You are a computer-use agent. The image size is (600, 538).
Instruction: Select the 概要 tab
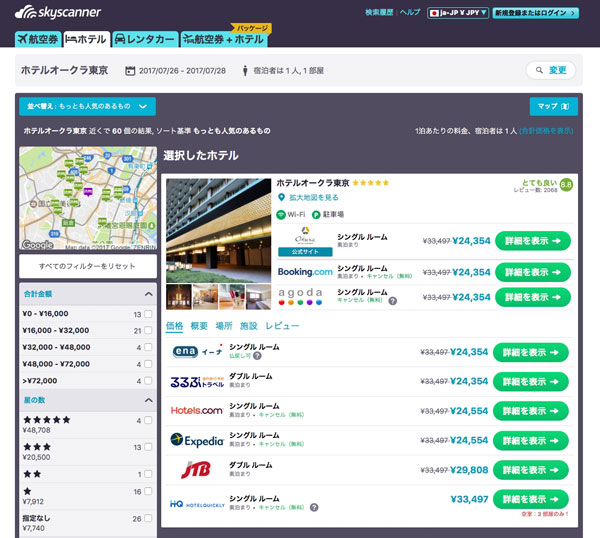(199, 326)
